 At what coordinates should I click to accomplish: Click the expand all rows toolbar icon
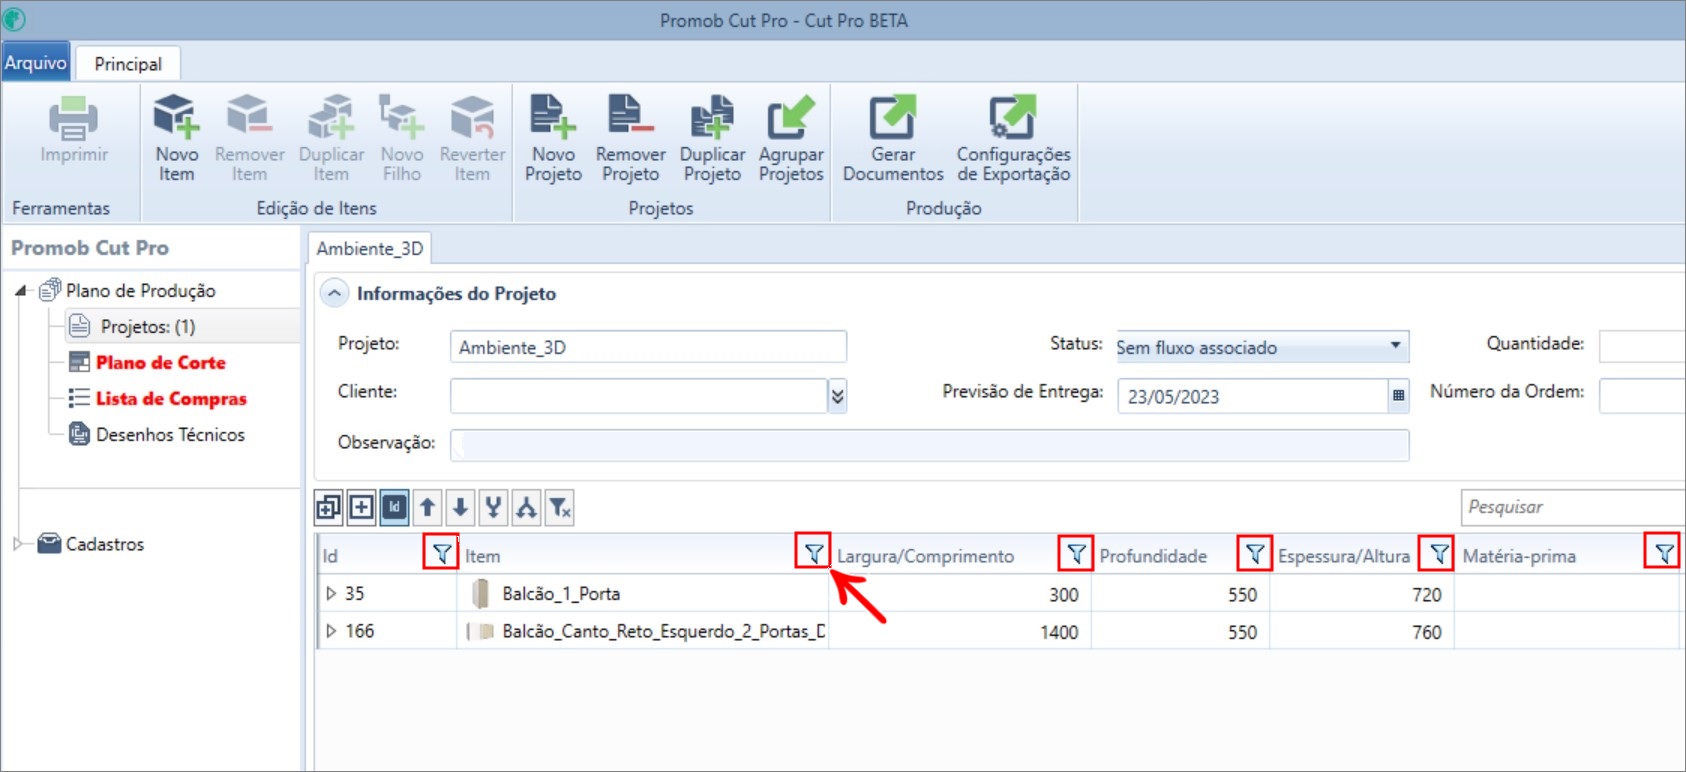click(x=328, y=508)
